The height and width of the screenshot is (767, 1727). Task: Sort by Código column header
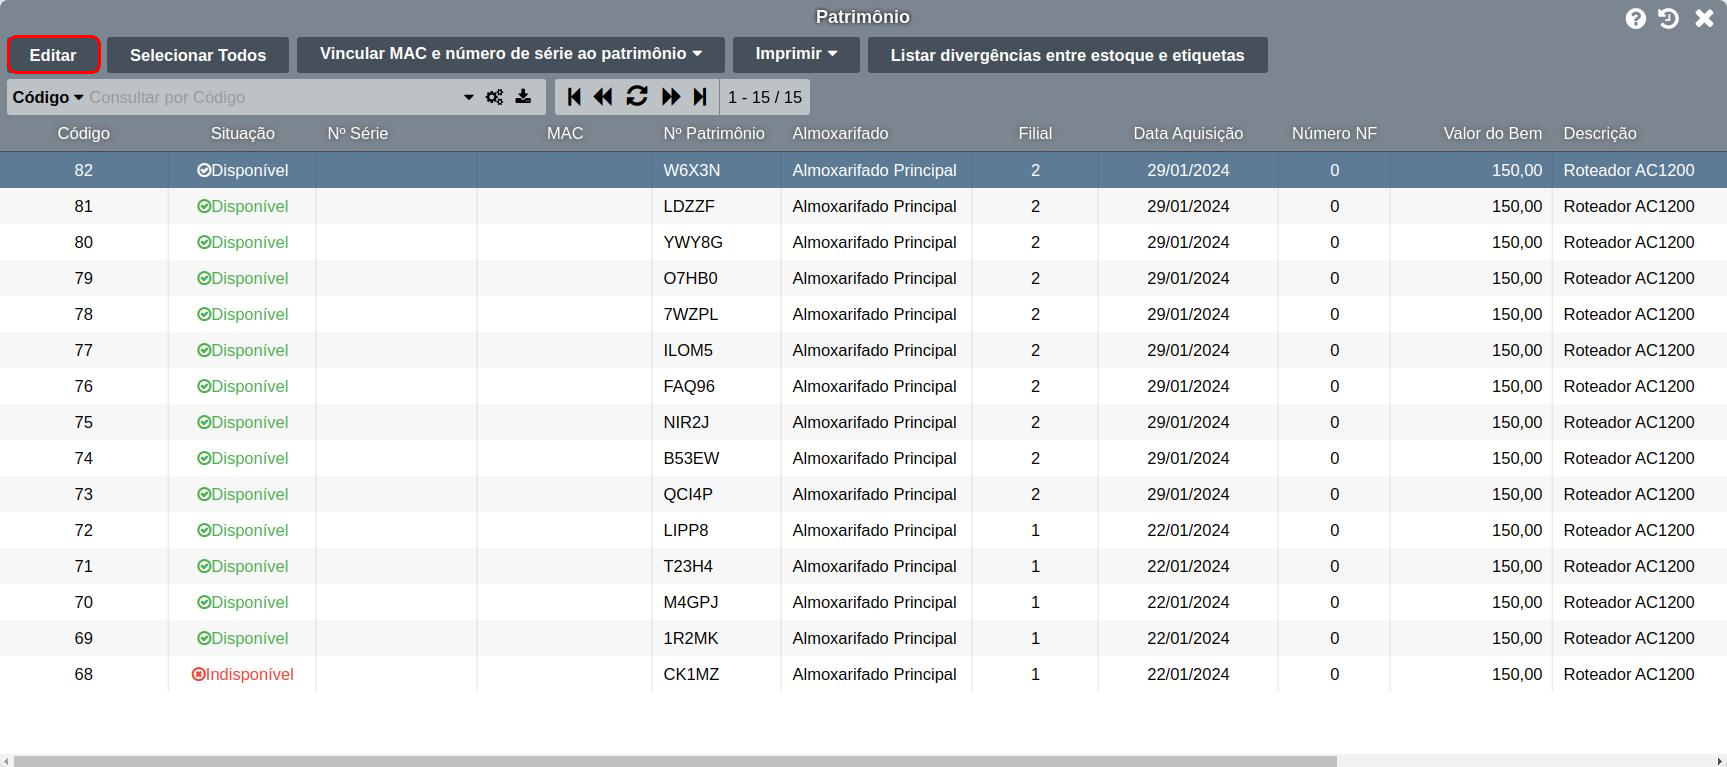click(84, 133)
